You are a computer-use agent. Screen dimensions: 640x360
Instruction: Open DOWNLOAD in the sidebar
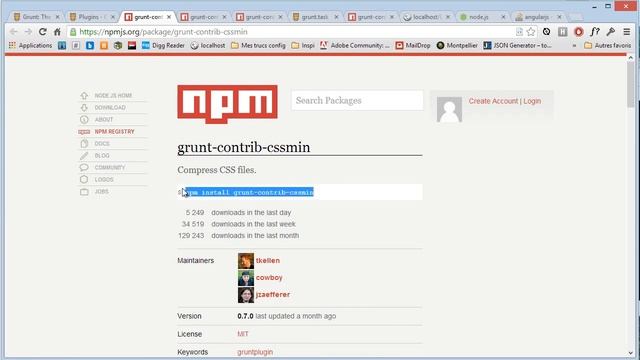click(x=110, y=107)
